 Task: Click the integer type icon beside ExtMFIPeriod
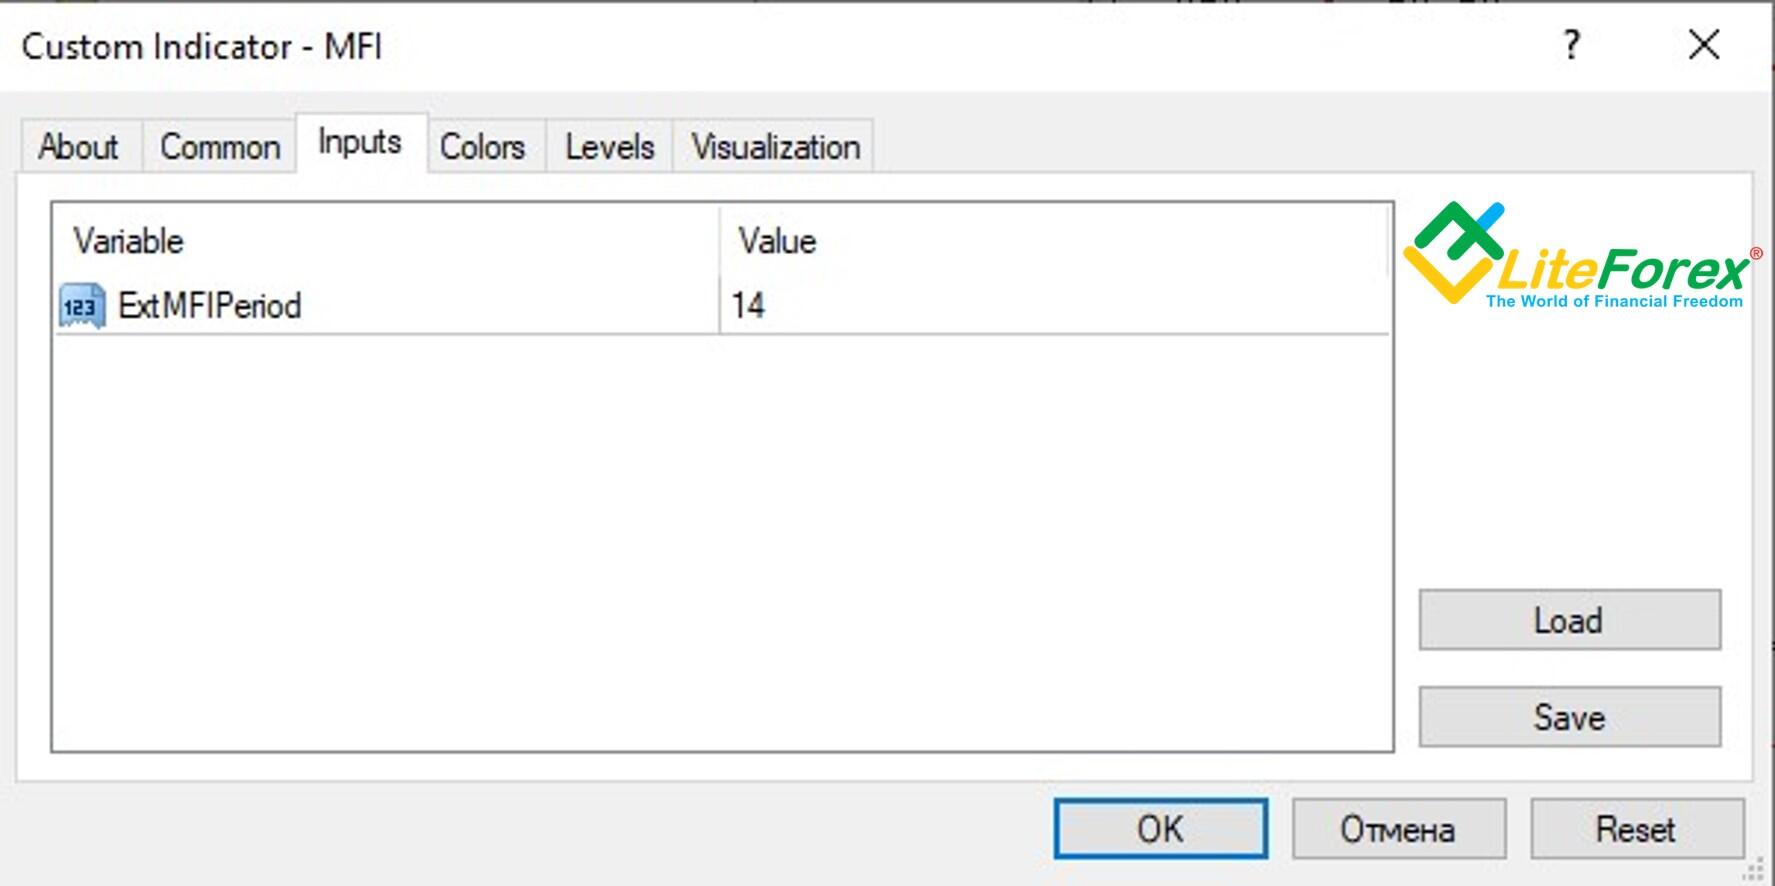(81, 306)
